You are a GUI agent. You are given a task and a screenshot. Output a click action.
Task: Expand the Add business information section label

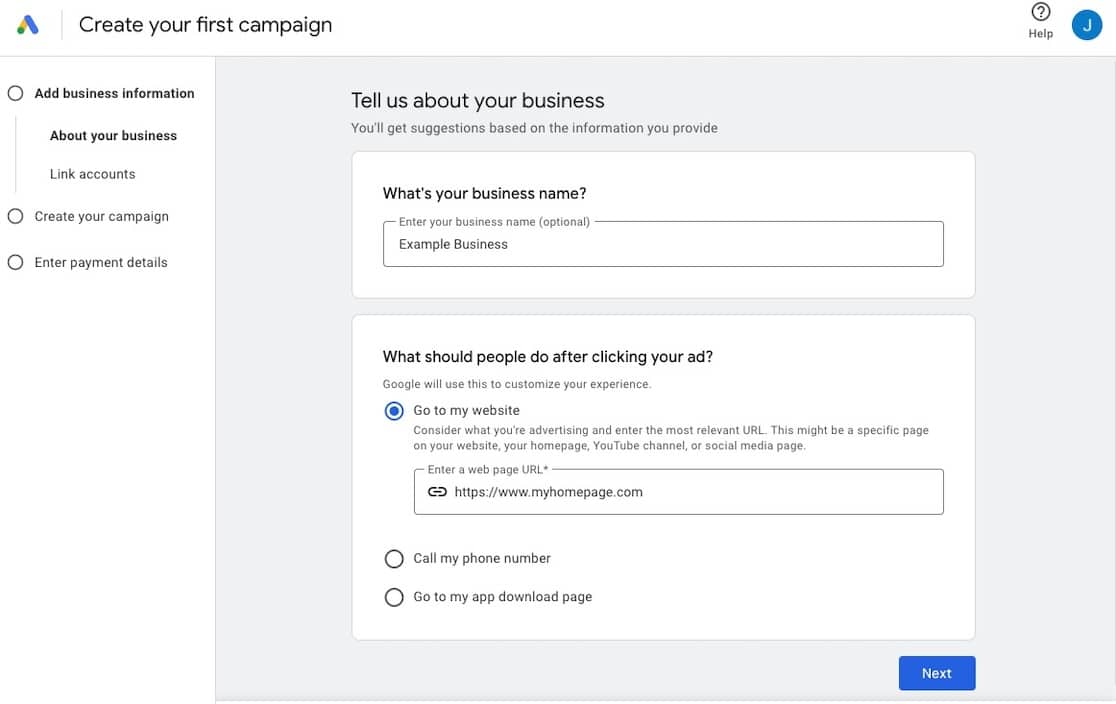[114, 93]
